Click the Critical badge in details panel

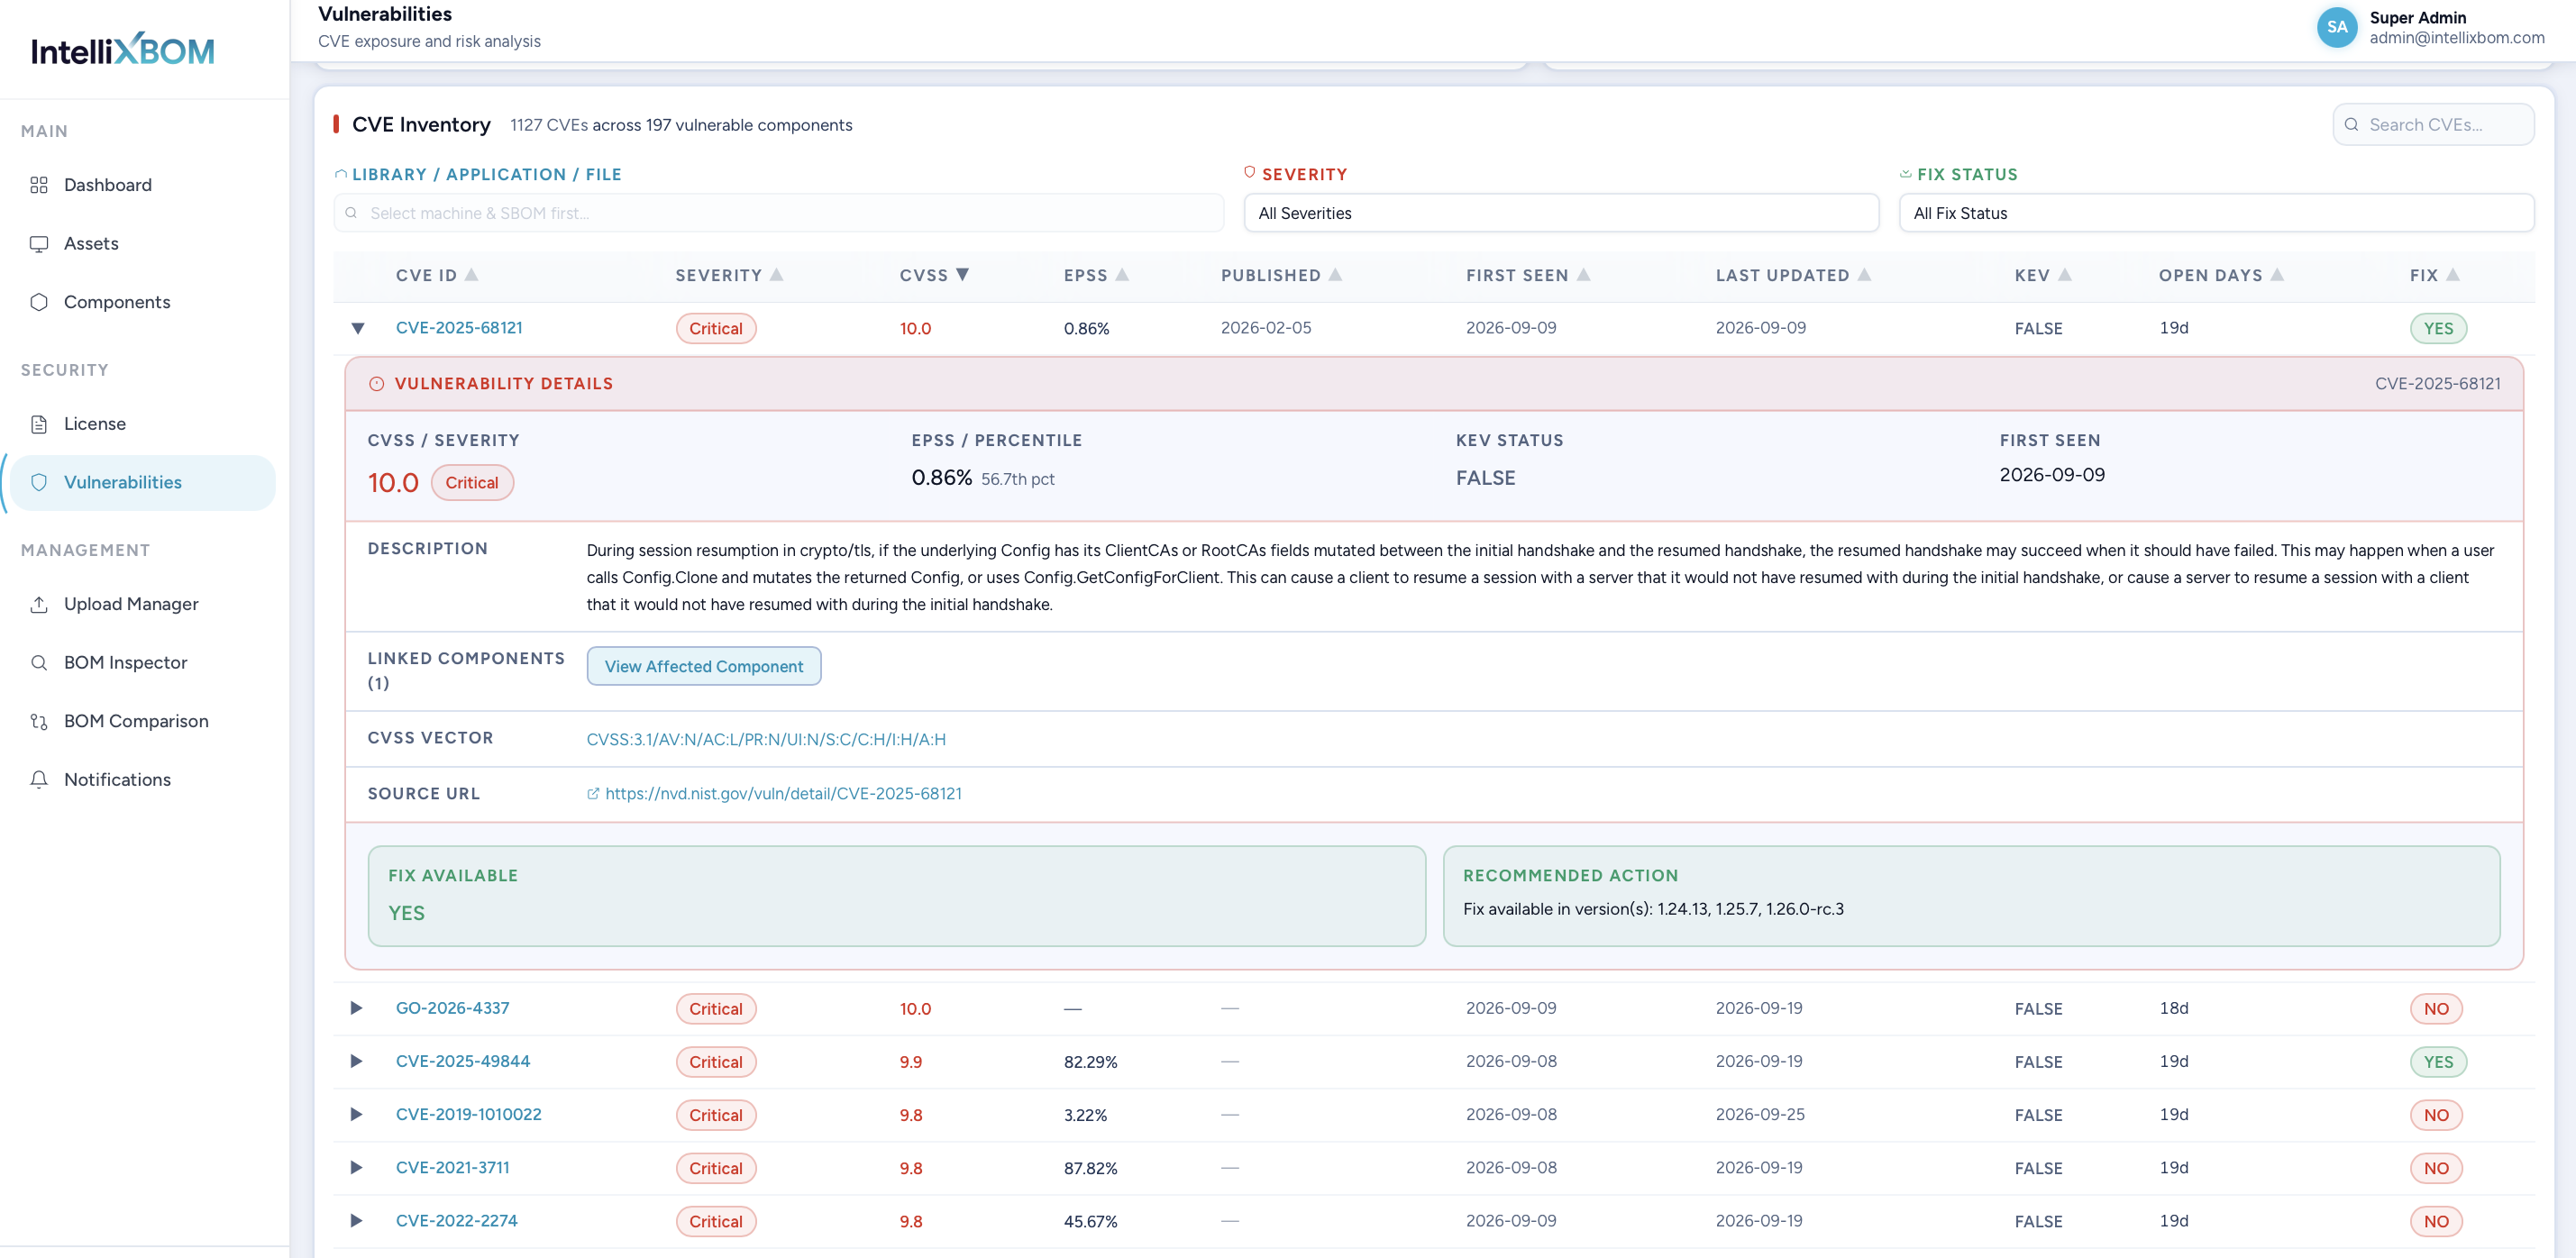[472, 483]
